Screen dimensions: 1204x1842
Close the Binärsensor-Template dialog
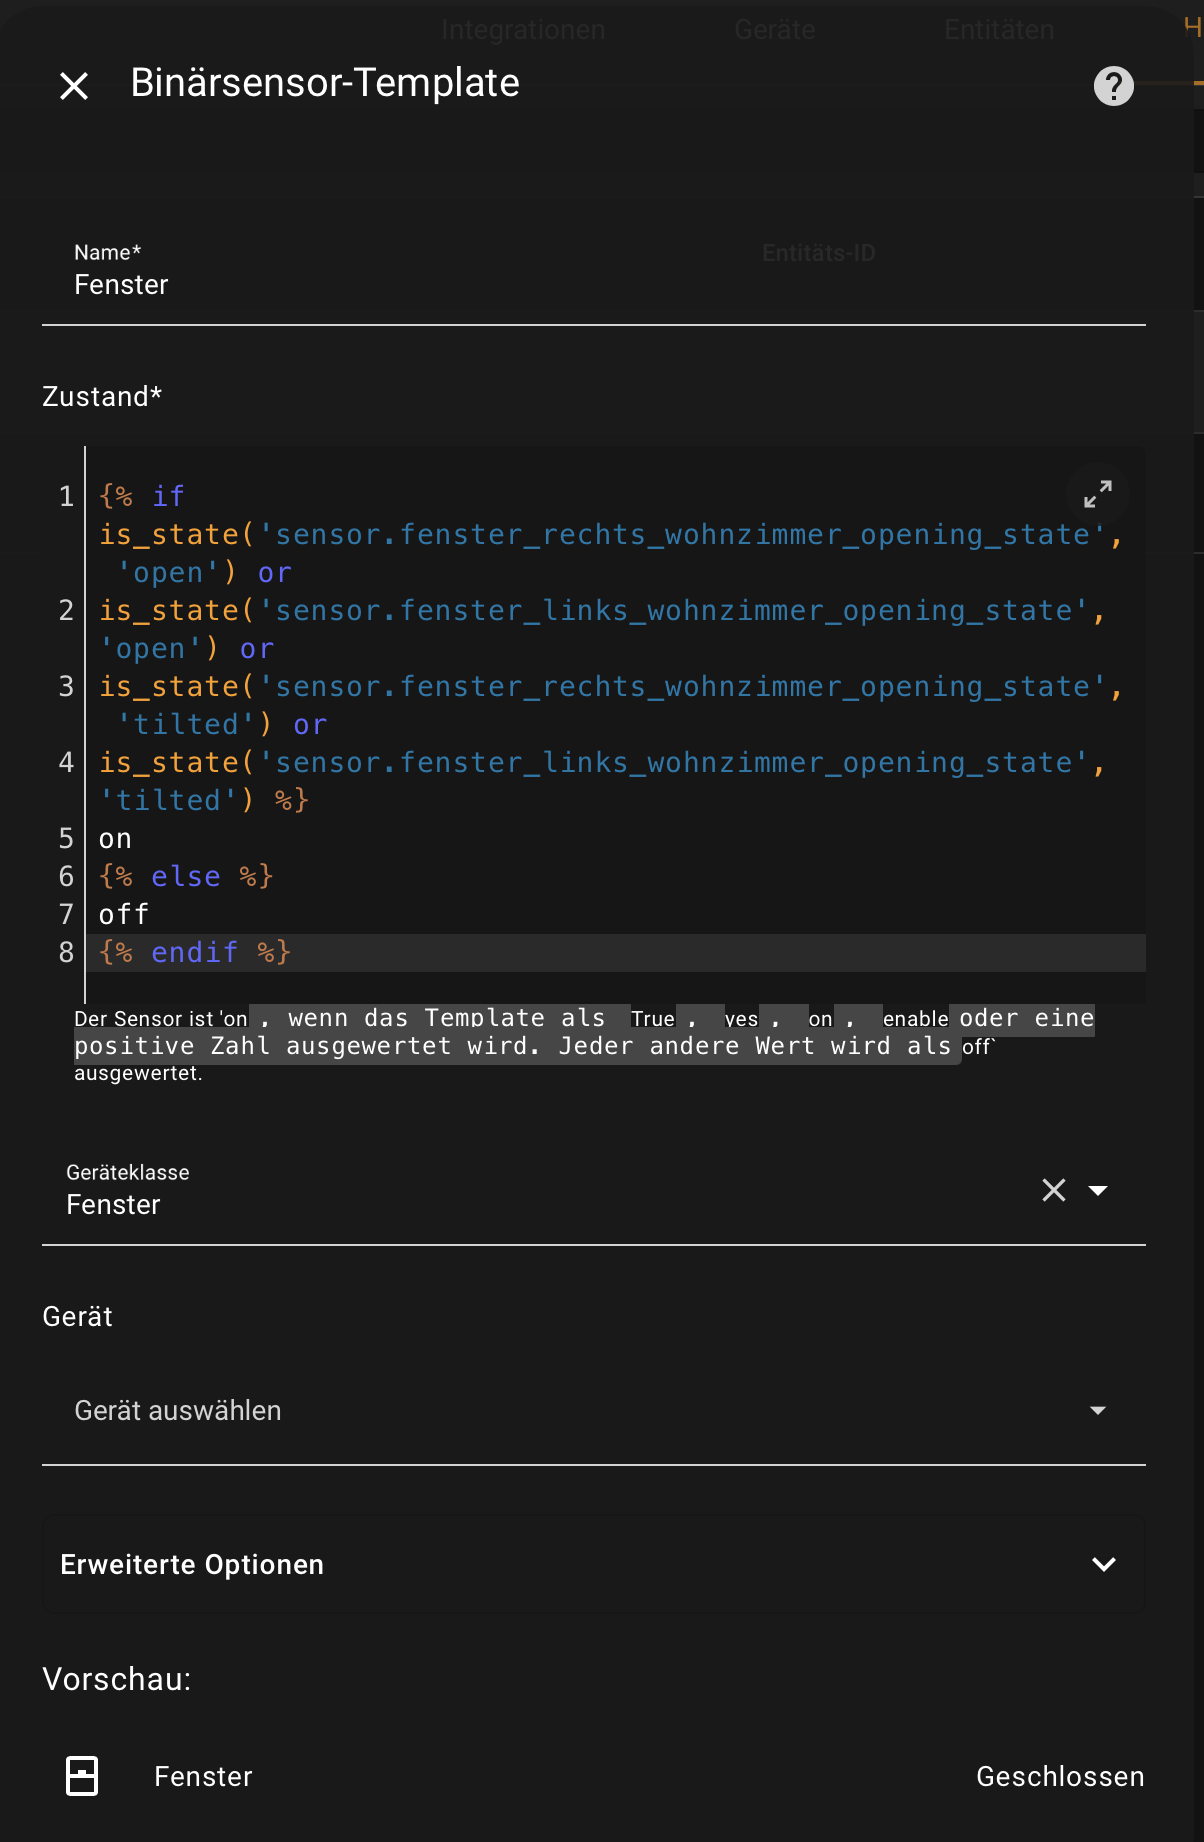(74, 86)
